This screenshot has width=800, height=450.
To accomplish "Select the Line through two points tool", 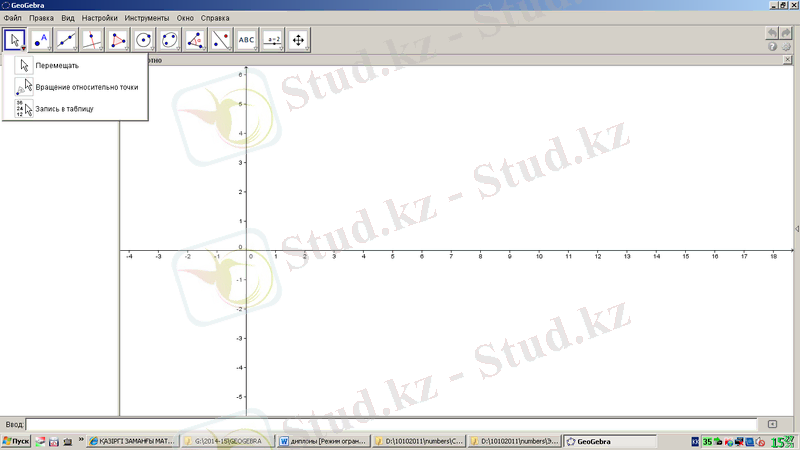I will (x=66, y=40).
